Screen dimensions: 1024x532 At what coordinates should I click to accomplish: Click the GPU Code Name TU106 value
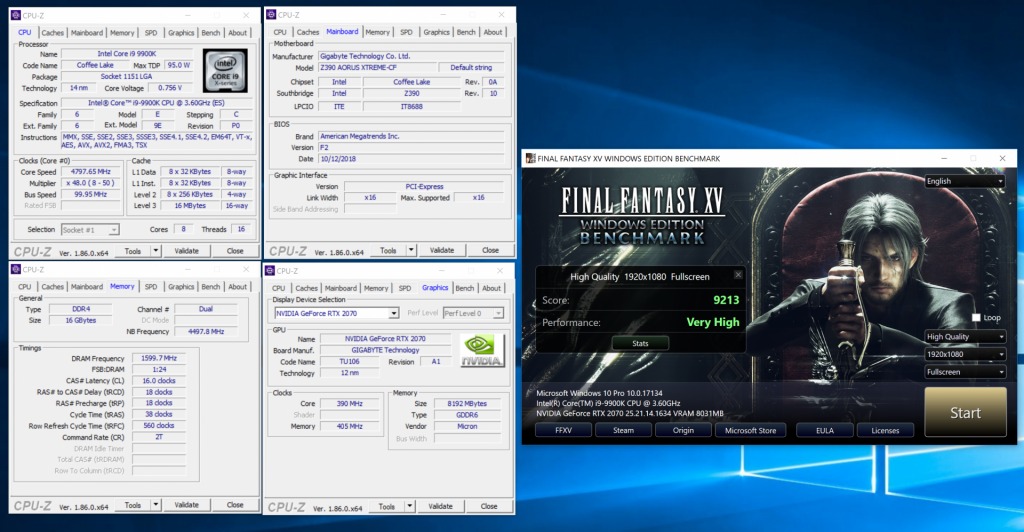coord(349,361)
